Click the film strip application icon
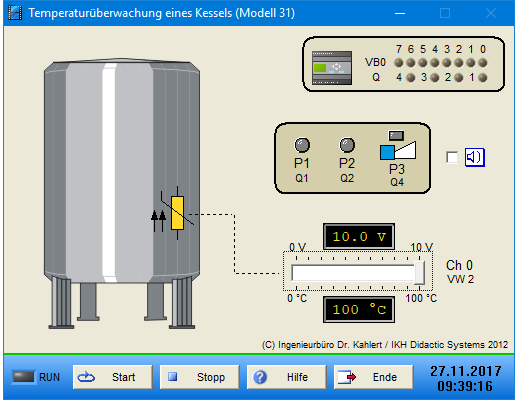The width and height of the screenshot is (520, 400). point(15,13)
